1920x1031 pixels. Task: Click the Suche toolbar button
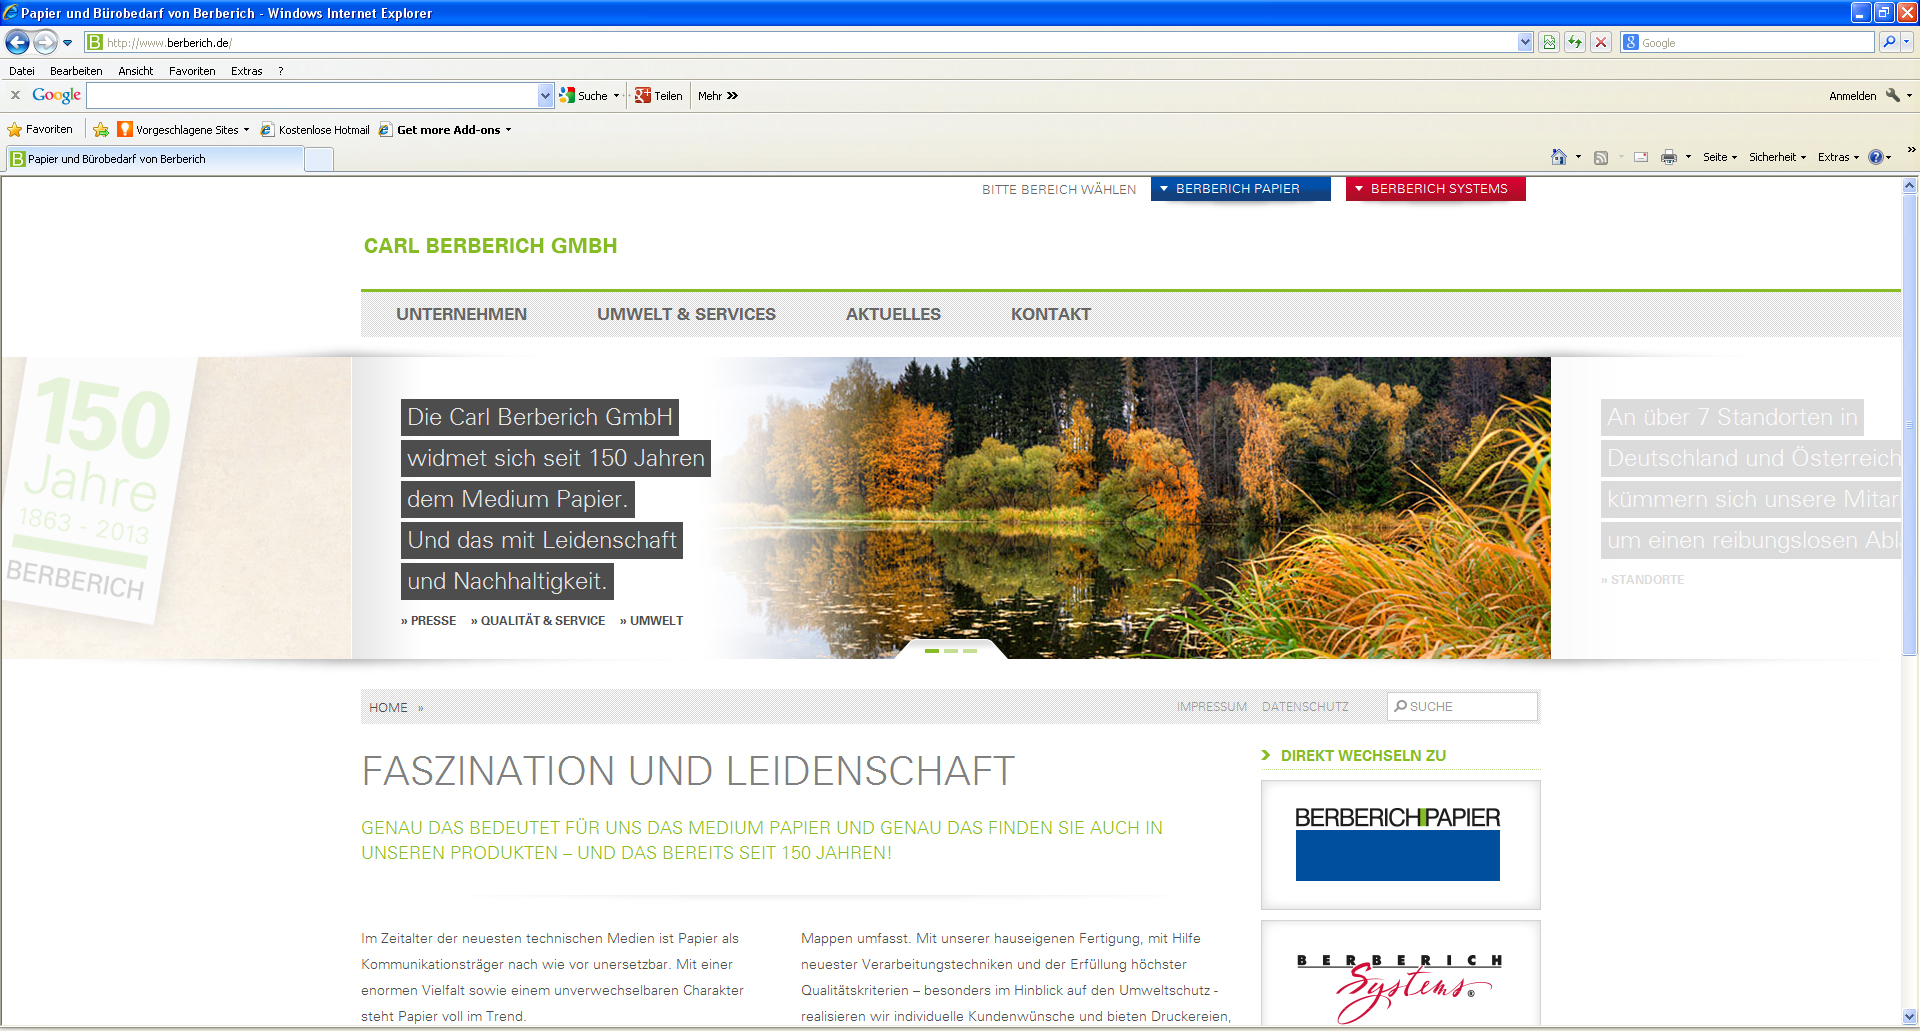coord(584,95)
